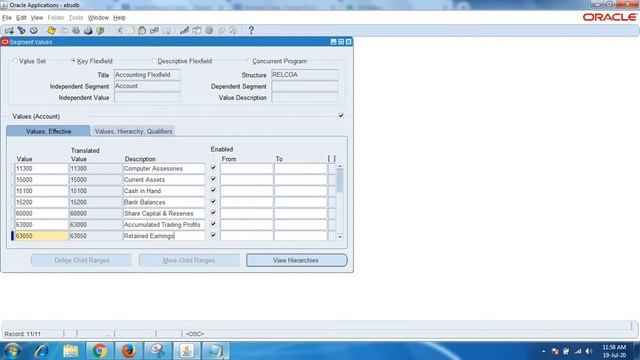The width and height of the screenshot is (640, 360).
Task: Click Enabled From field for 11300 row
Action: [247, 168]
